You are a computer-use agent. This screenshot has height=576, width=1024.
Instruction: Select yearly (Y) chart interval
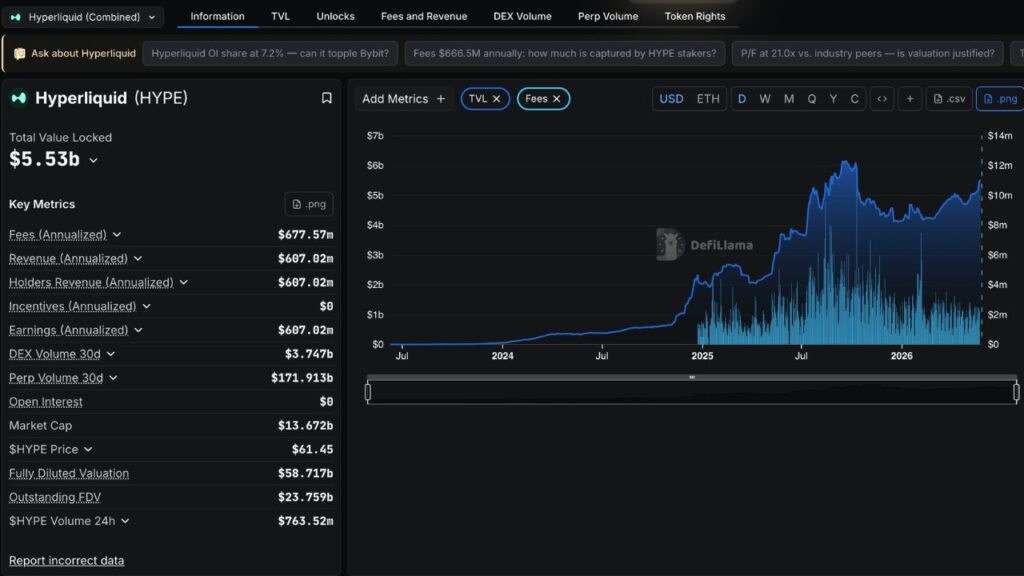pos(833,99)
